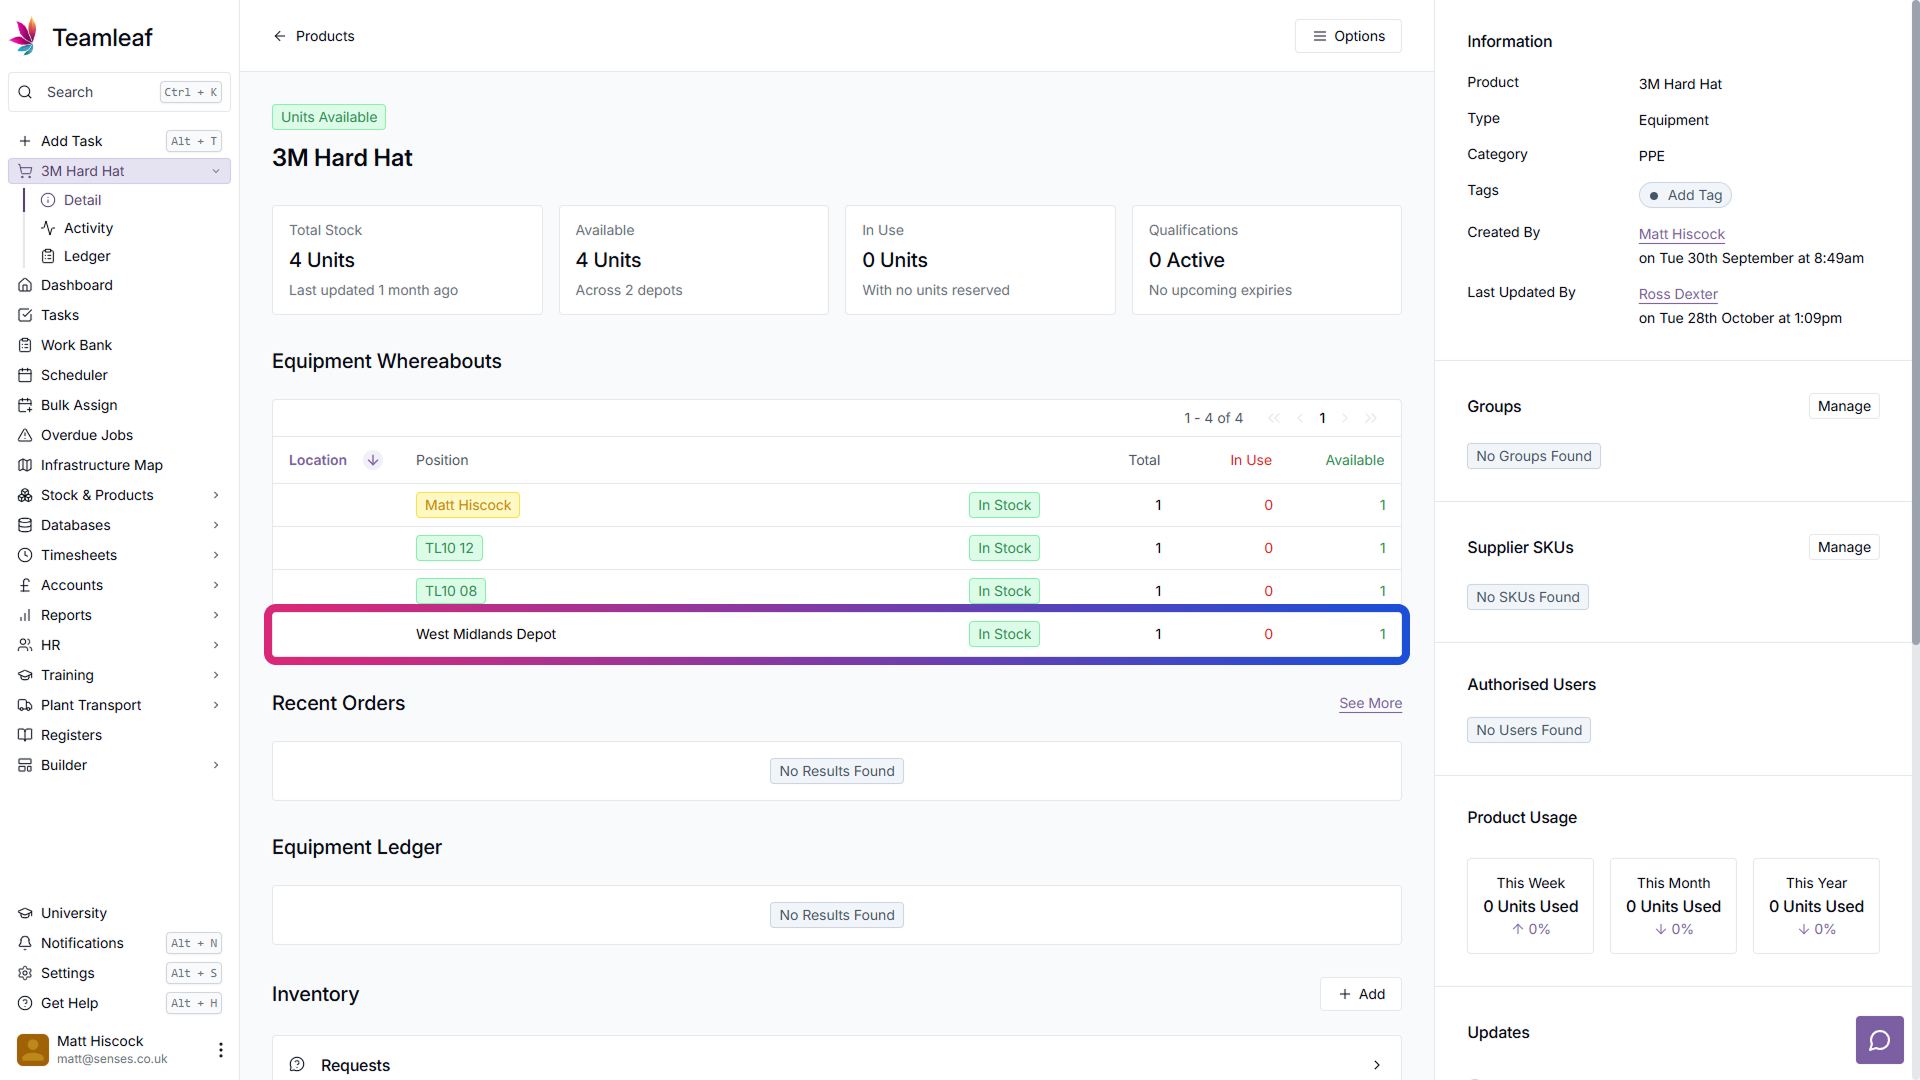The image size is (1920, 1080).
Task: Open the chat support bubble icon
Action: pyautogui.click(x=1879, y=1040)
